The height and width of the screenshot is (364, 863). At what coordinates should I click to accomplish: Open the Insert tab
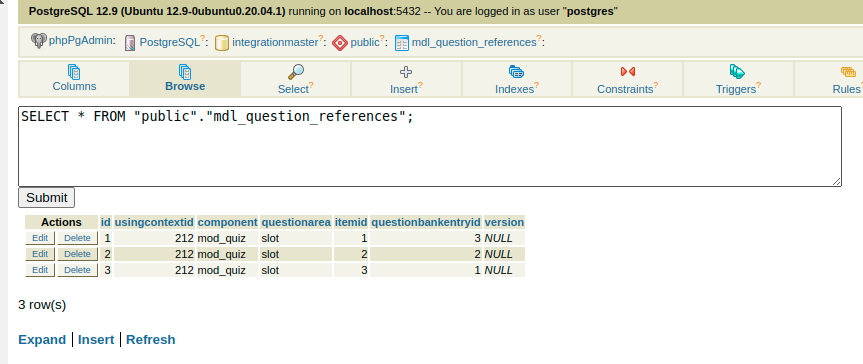pyautogui.click(x=406, y=79)
